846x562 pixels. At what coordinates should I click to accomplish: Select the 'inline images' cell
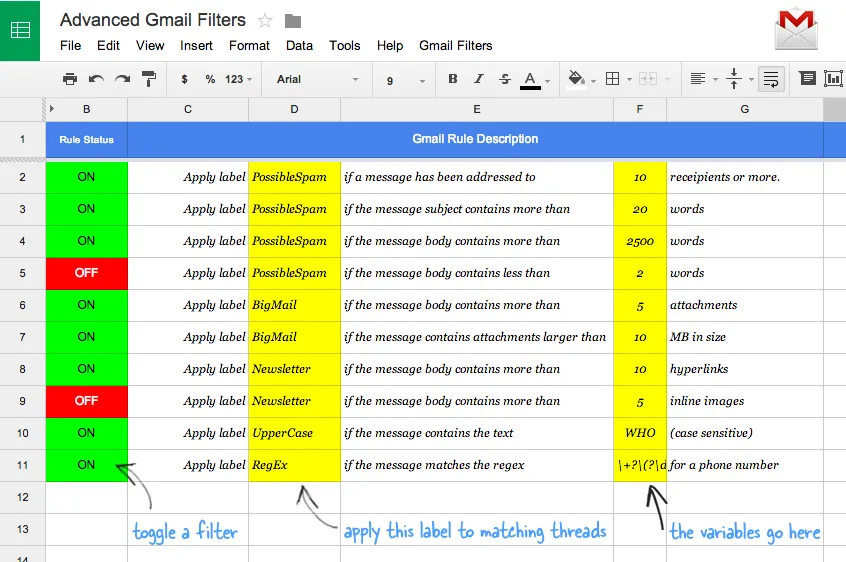click(745, 401)
